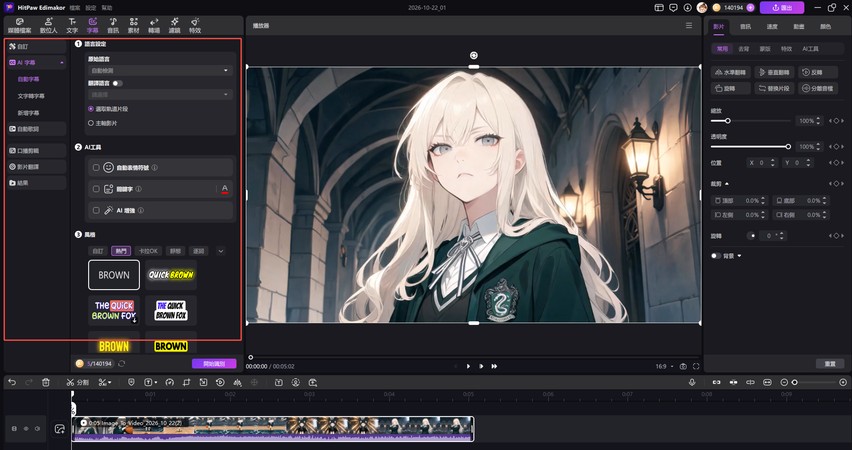Image resolution: width=852 pixels, height=450 pixels.
Task: Select the plain BROWN caption style thumbnail
Action: pos(114,275)
